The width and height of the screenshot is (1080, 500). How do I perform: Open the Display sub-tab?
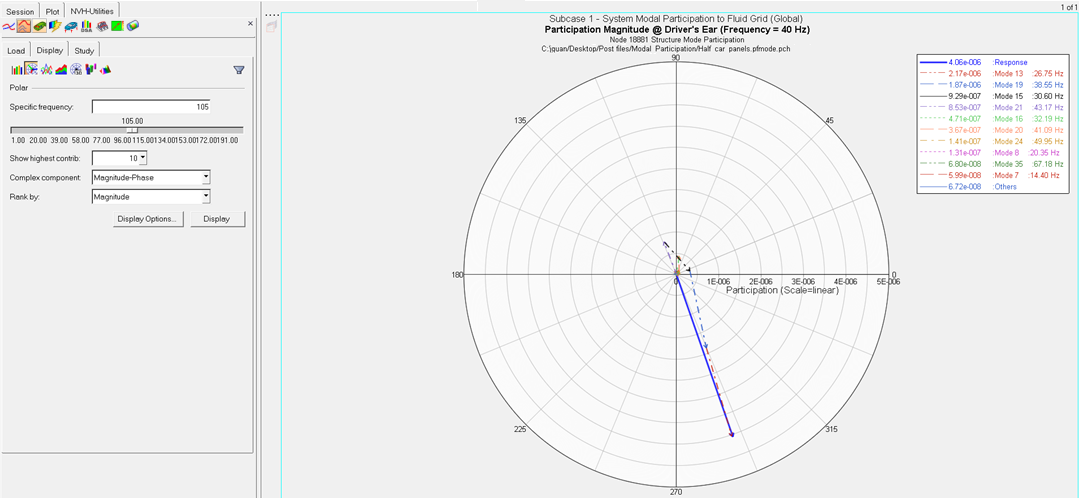(x=50, y=50)
